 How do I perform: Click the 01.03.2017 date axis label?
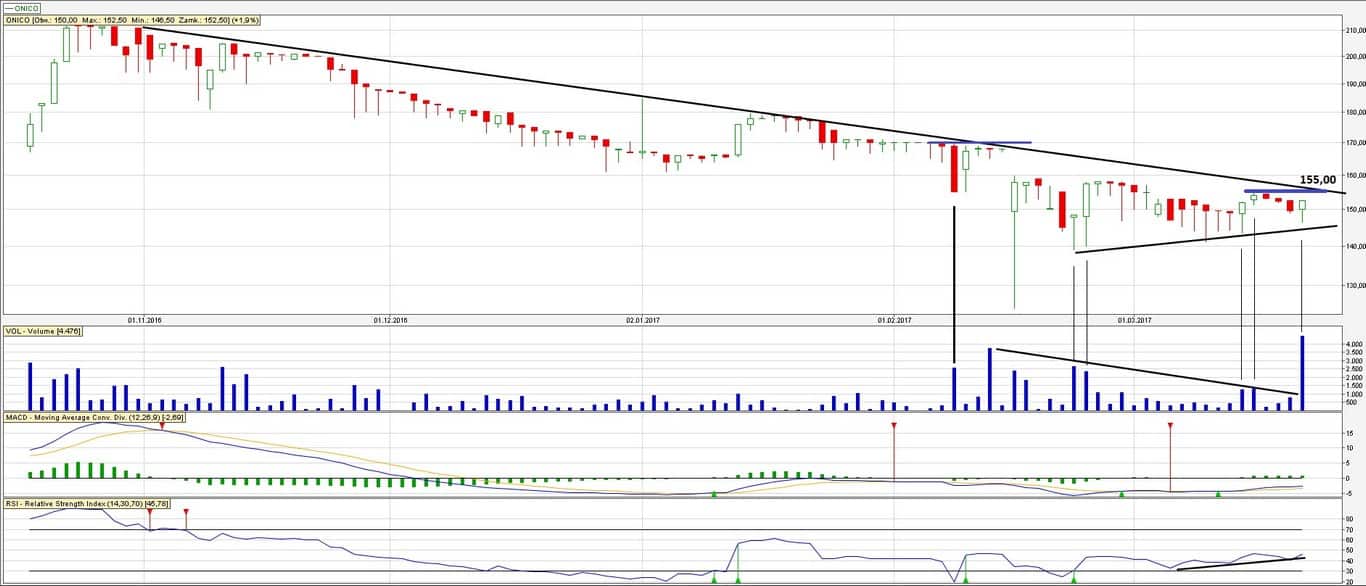1133,320
